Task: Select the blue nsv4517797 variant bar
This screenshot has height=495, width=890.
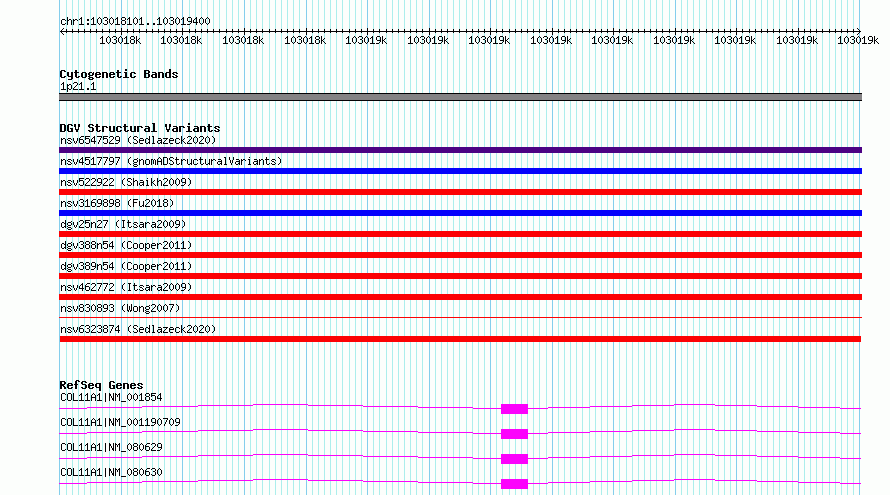Action: tap(460, 171)
